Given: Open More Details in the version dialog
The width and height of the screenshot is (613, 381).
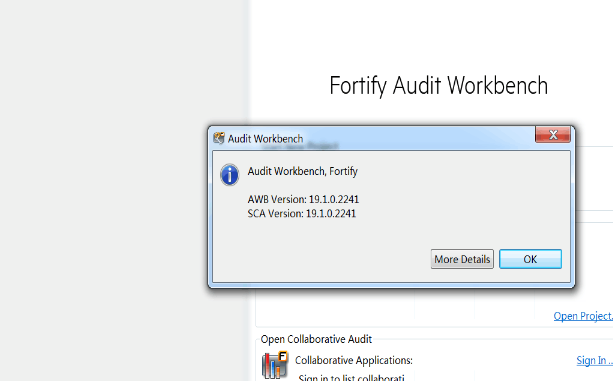Looking at the screenshot, I should coord(462,259).
